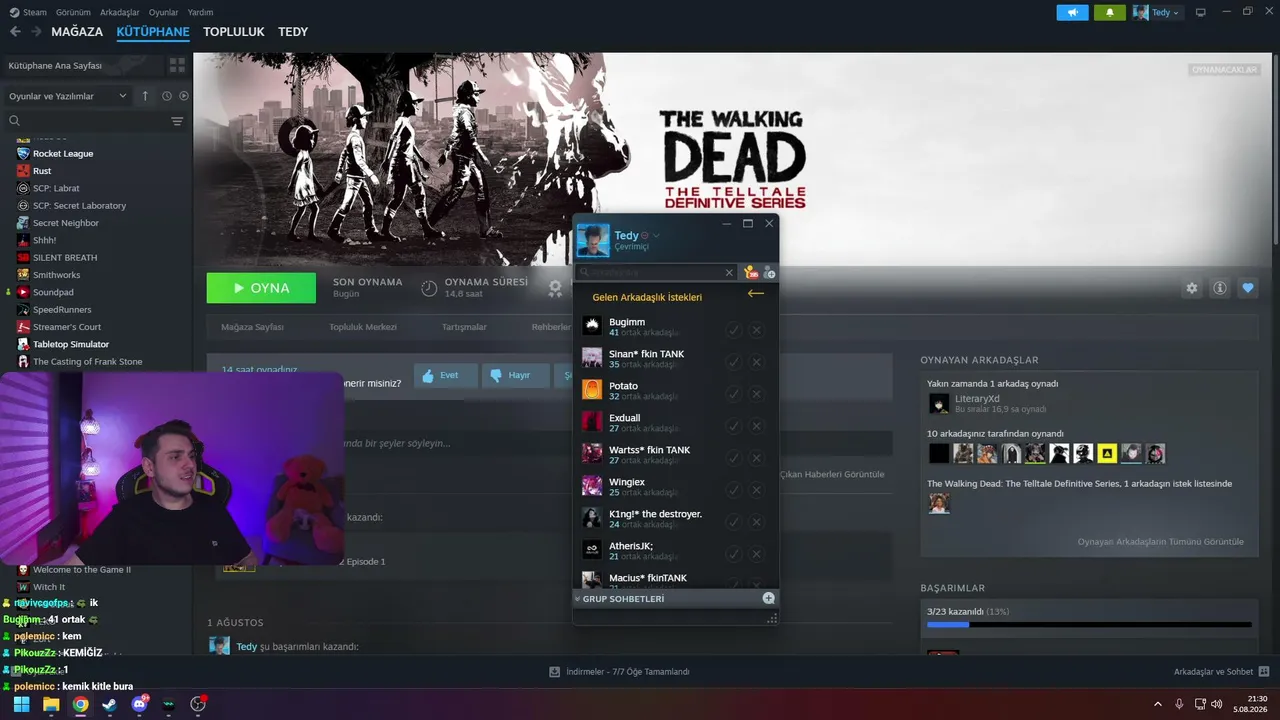Screen dimensions: 1280x720
Task: Open Windows Start menu
Action: (21, 704)
